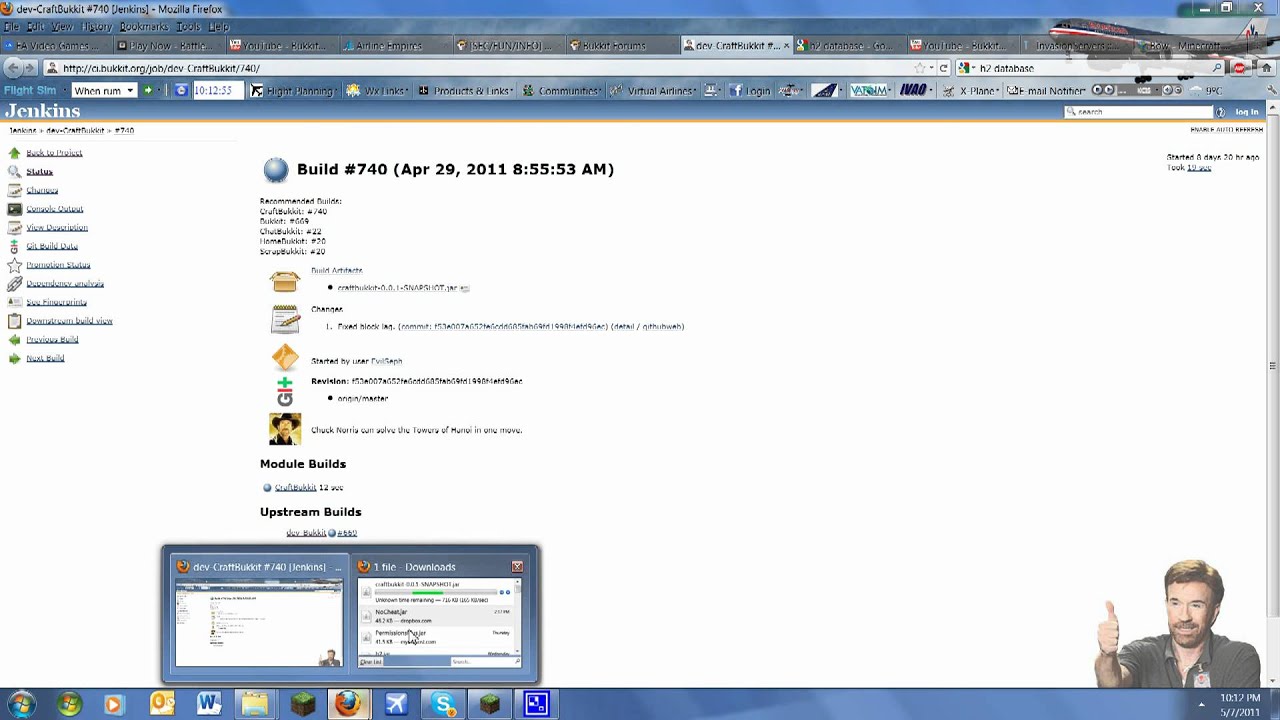Switch to the Play Now - Battle tab
The width and height of the screenshot is (1280, 720).
coord(170,46)
